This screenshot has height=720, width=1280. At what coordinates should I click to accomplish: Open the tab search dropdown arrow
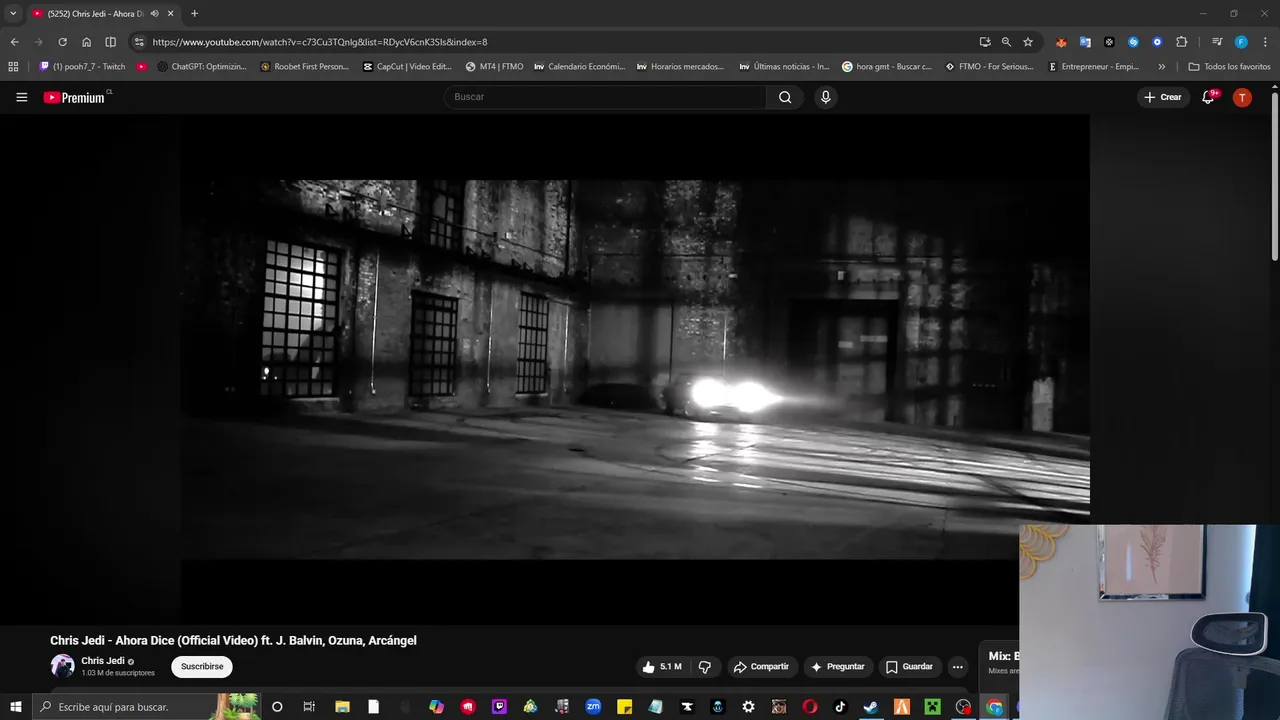click(13, 14)
